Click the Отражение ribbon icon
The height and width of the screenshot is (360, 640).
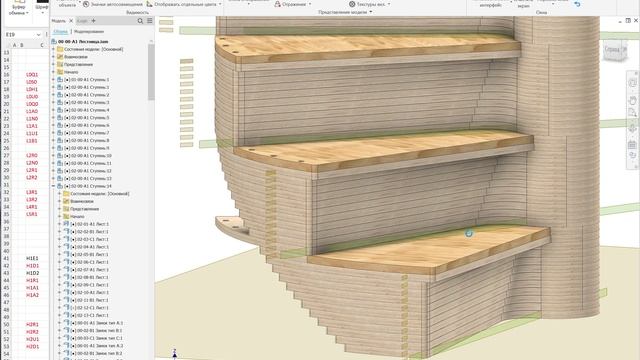point(278,4)
